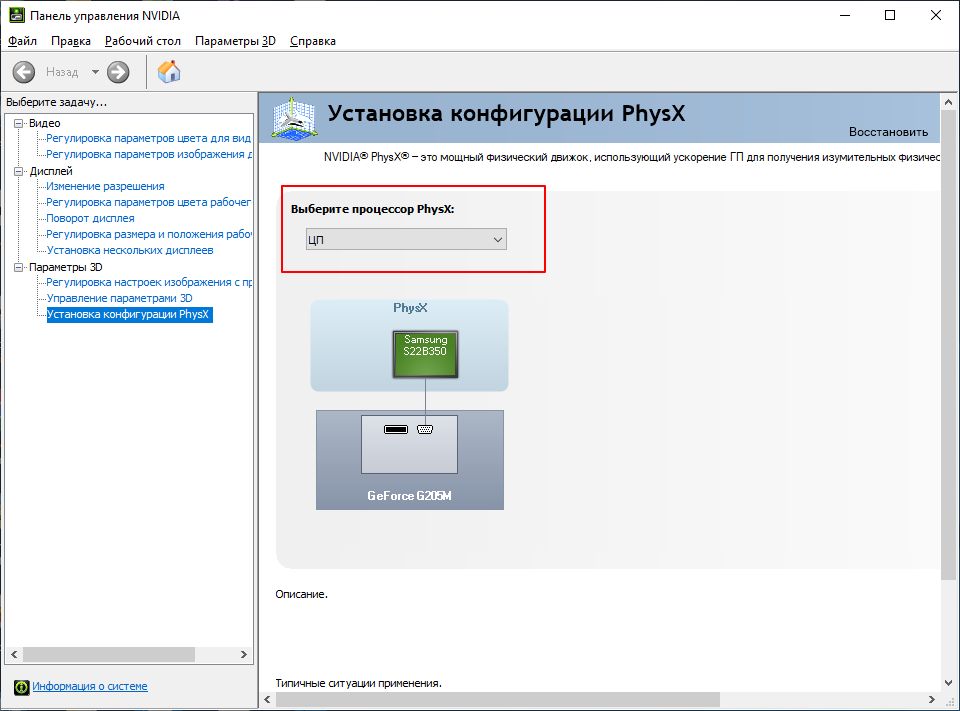
Task: Click the NVIDIA title bar icon
Action: [x=17, y=15]
